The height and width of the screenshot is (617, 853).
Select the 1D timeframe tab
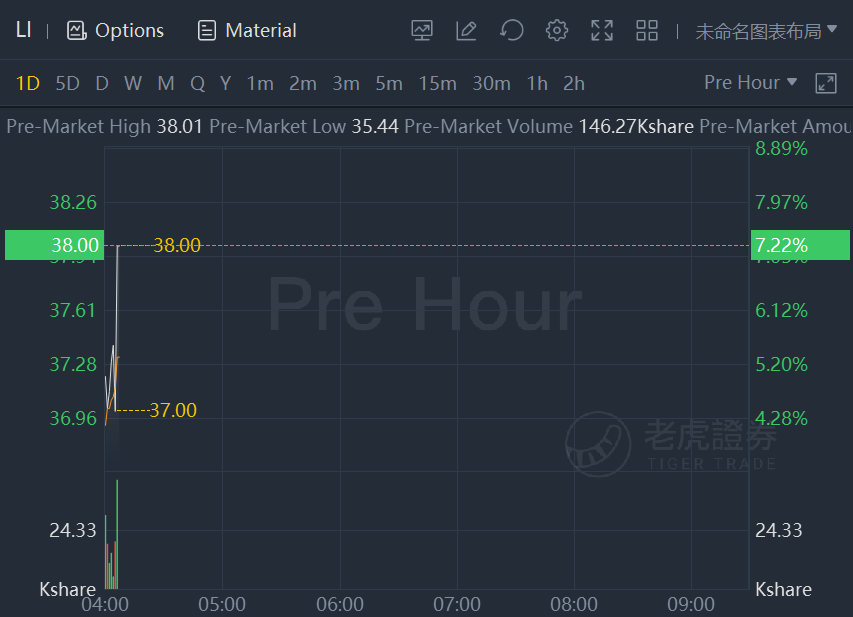[28, 83]
